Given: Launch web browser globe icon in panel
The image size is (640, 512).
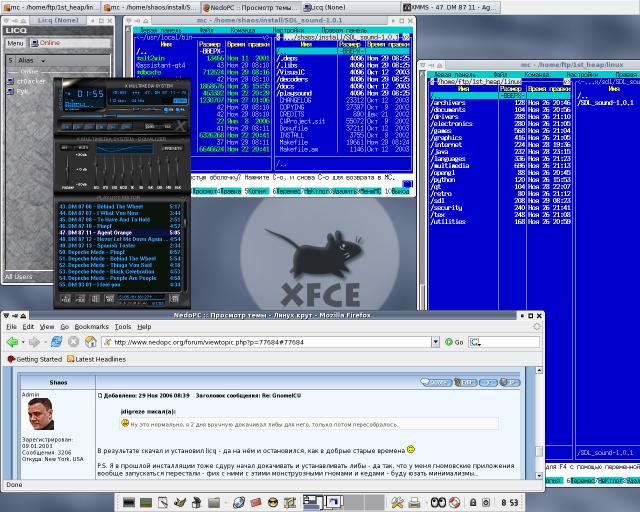Looking at the screenshot, I should click(x=239, y=502).
